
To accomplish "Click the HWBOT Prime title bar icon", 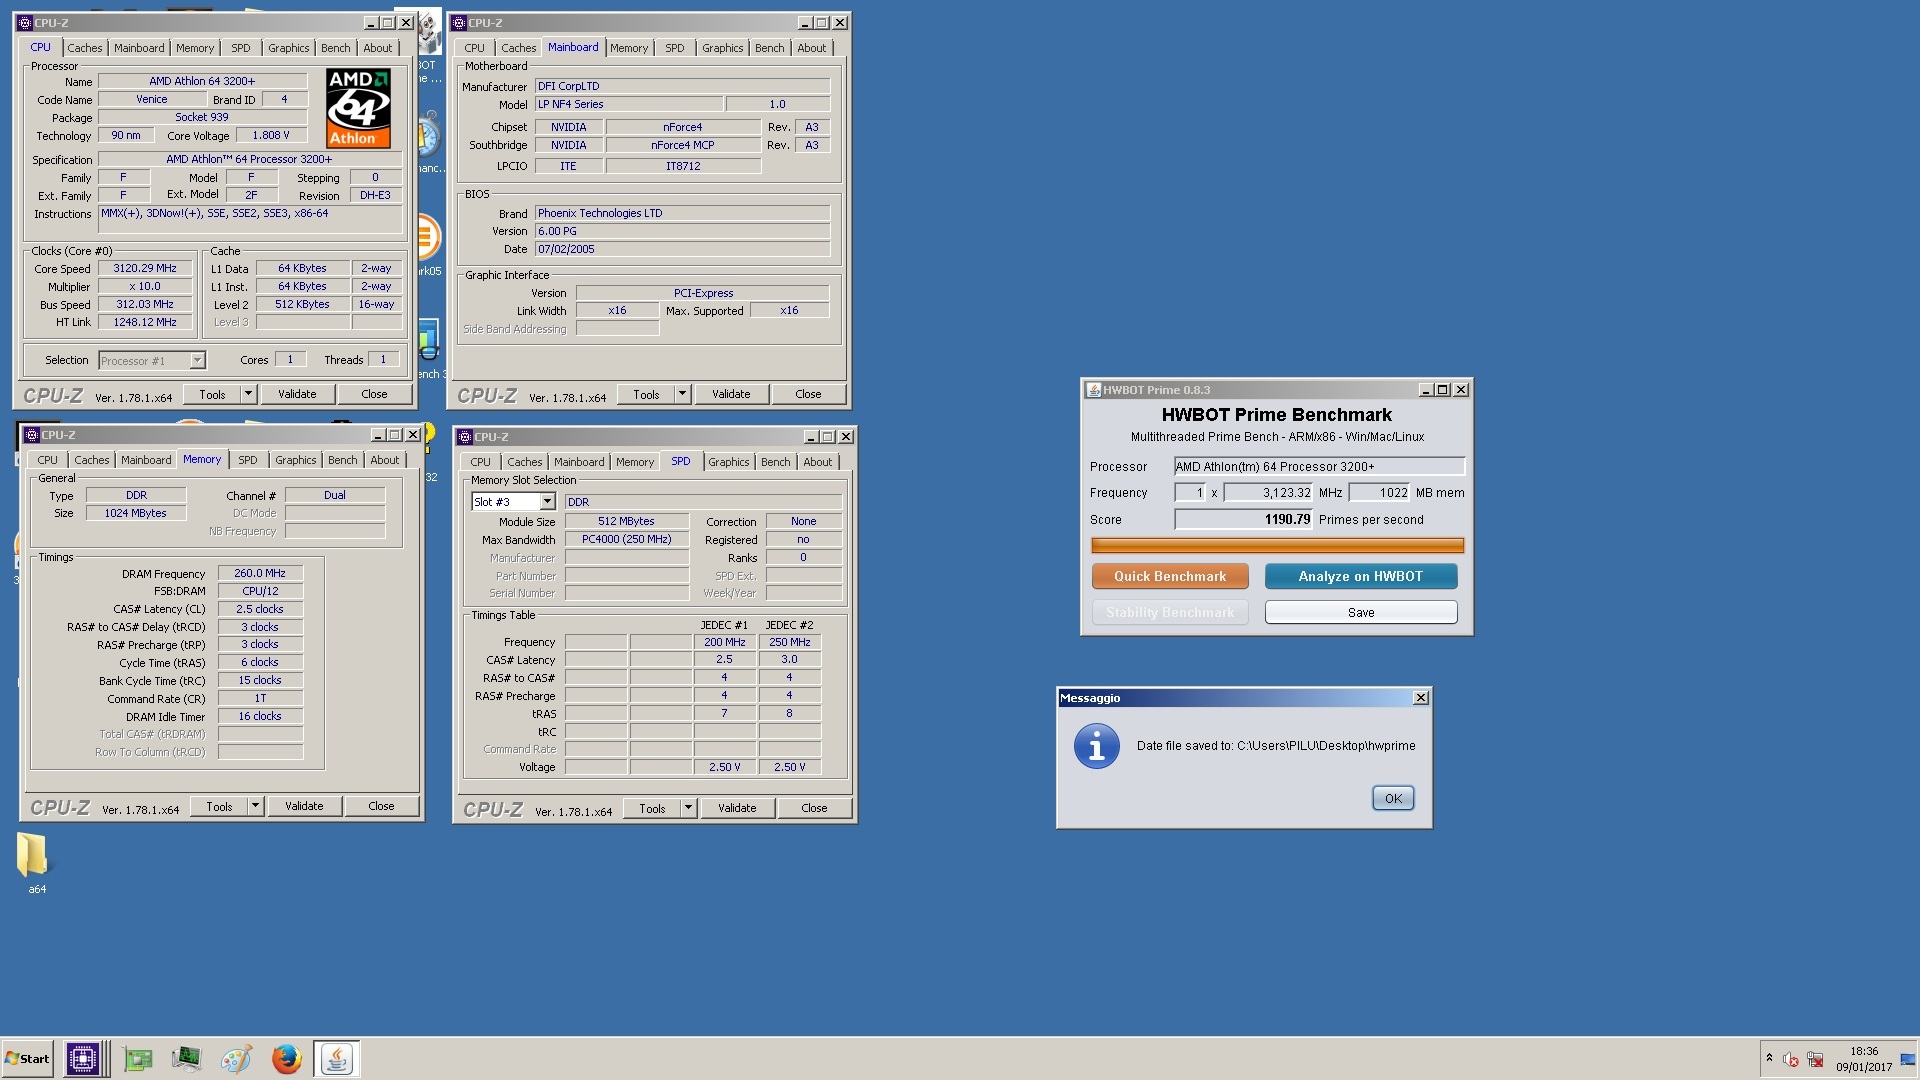I will click(1094, 390).
